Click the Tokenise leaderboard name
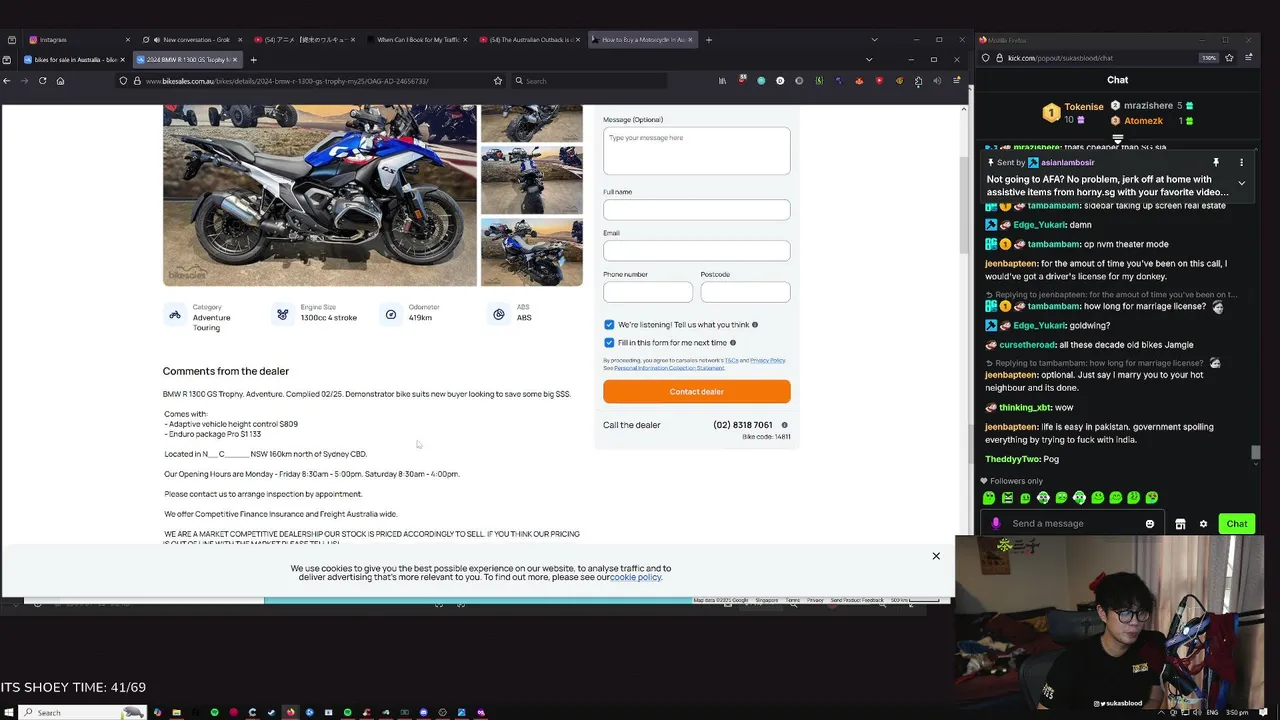 [x=1084, y=107]
